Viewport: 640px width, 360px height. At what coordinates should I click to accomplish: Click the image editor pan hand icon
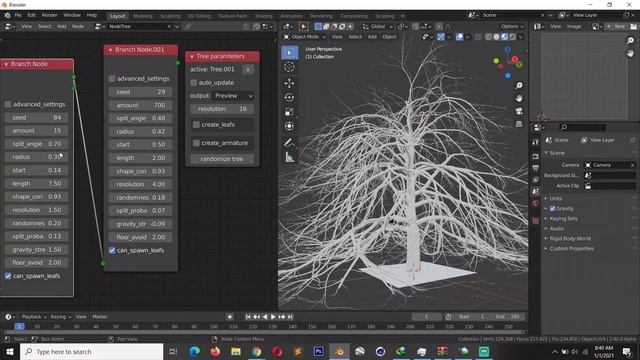pyautogui.click(x=631, y=53)
